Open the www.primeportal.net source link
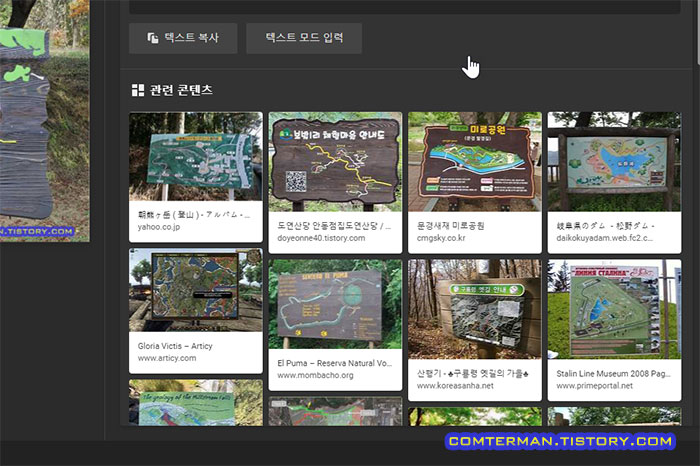Viewport: 700px width, 466px height. pos(594,386)
